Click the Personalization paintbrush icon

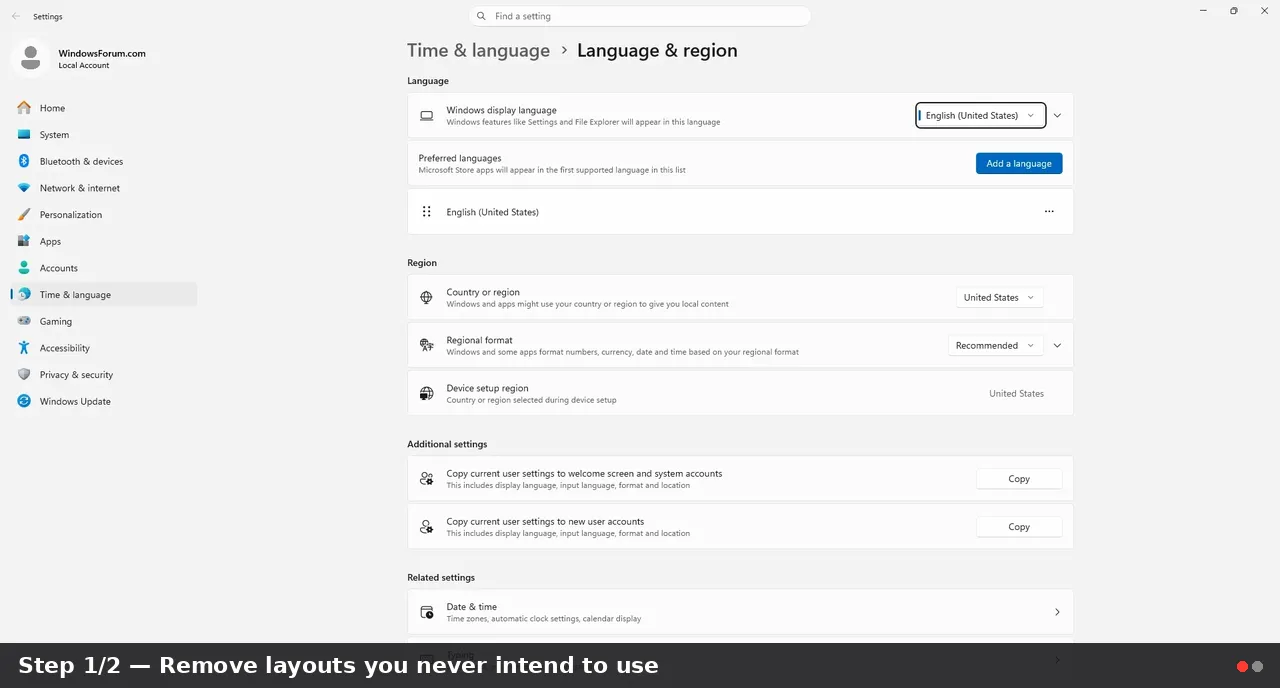(x=24, y=215)
